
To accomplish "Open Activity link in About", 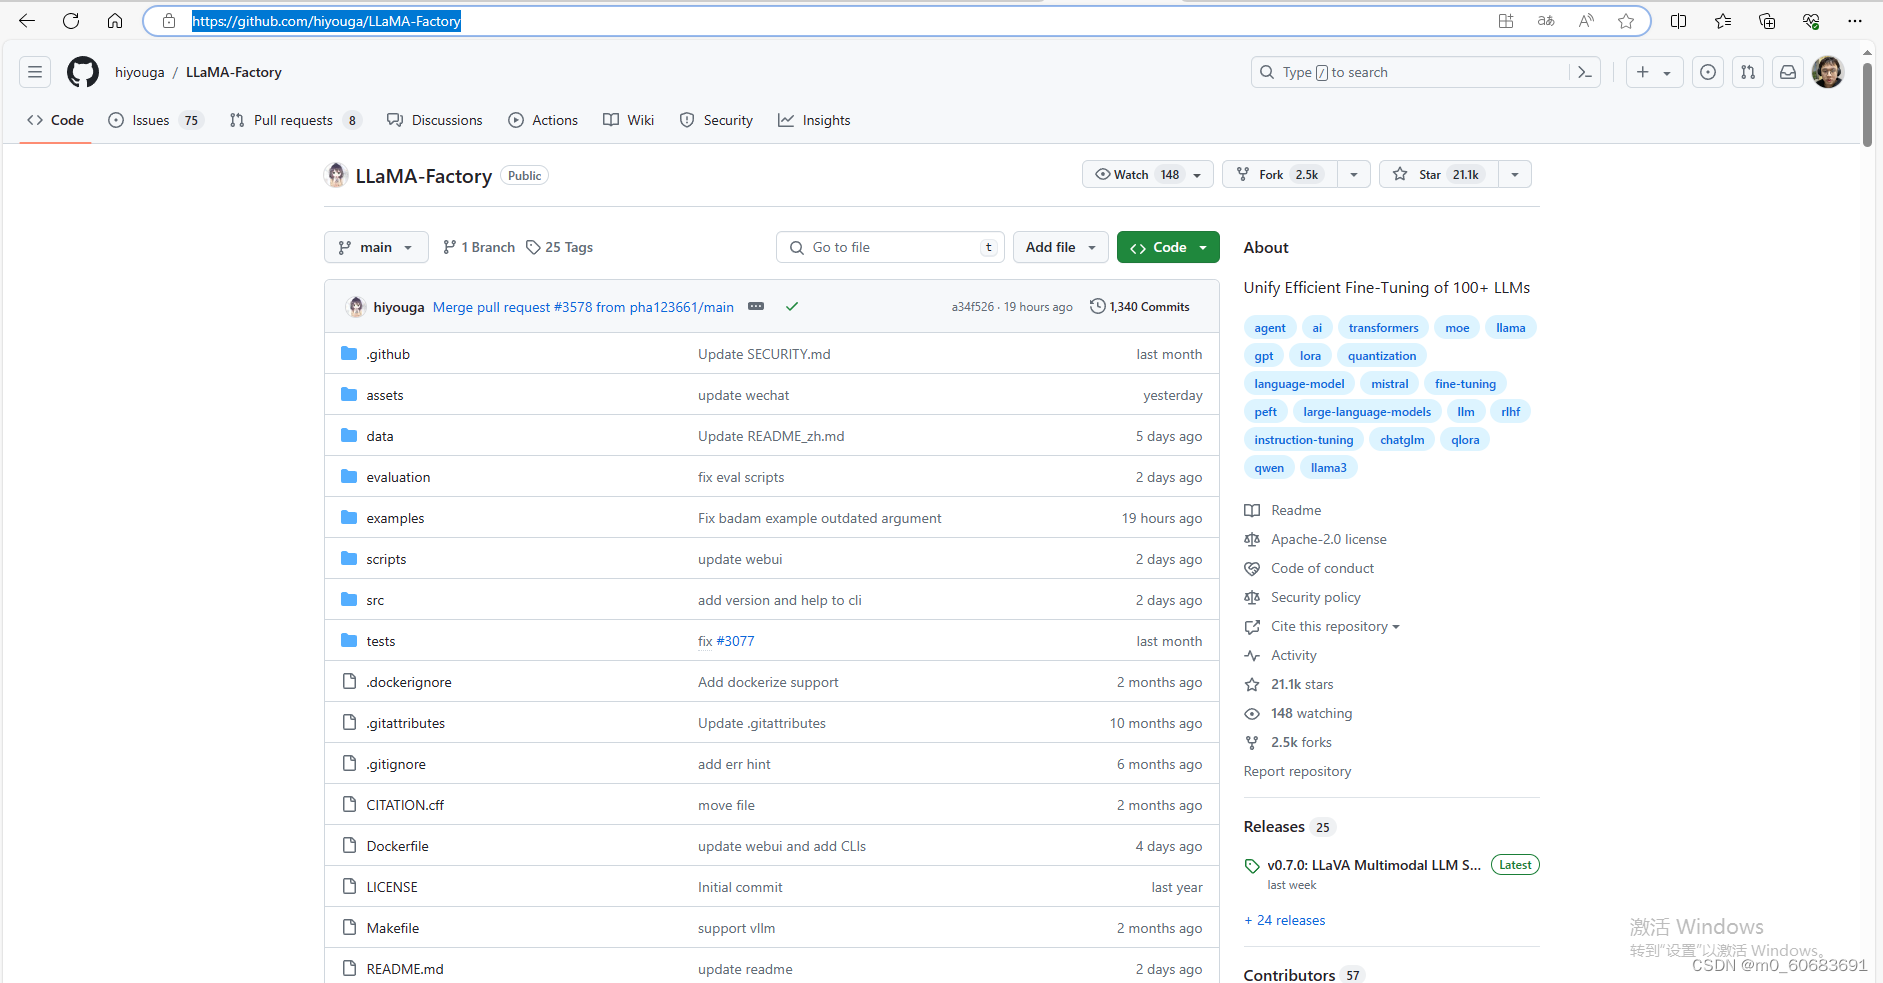I will [x=1294, y=655].
